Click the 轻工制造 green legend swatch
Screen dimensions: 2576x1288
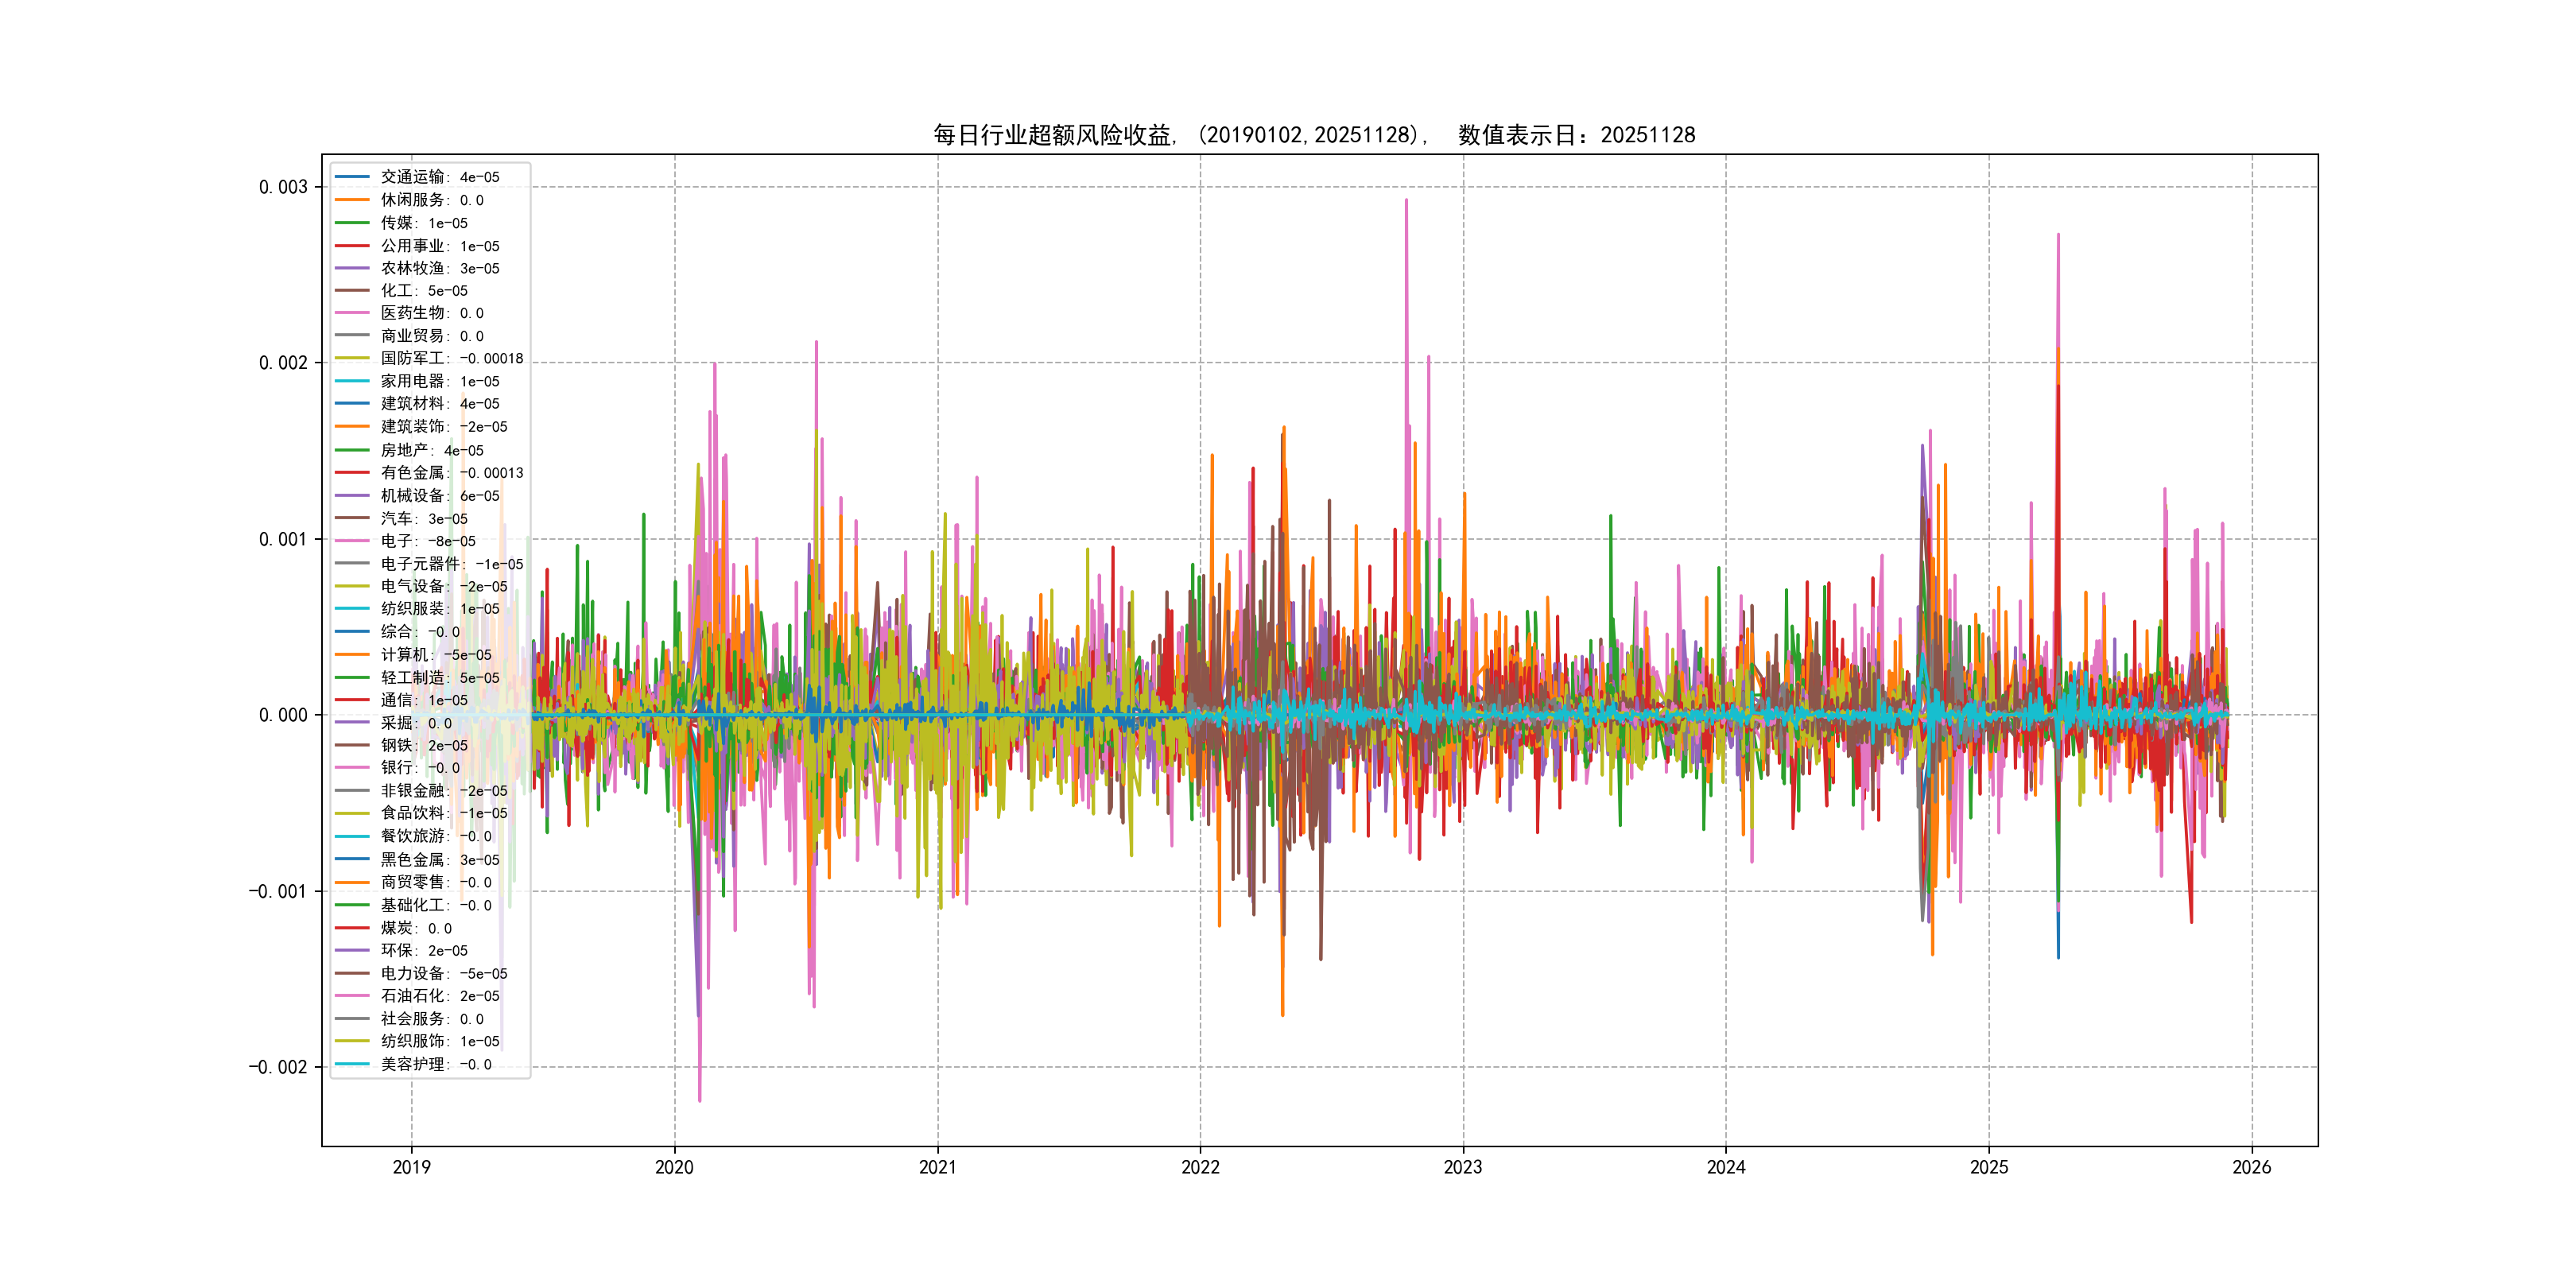pos(352,677)
